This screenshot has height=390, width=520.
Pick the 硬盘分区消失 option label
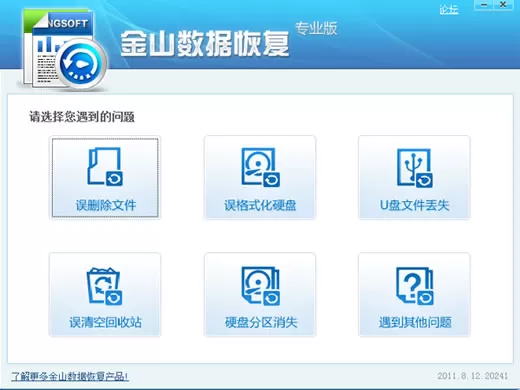(261, 322)
